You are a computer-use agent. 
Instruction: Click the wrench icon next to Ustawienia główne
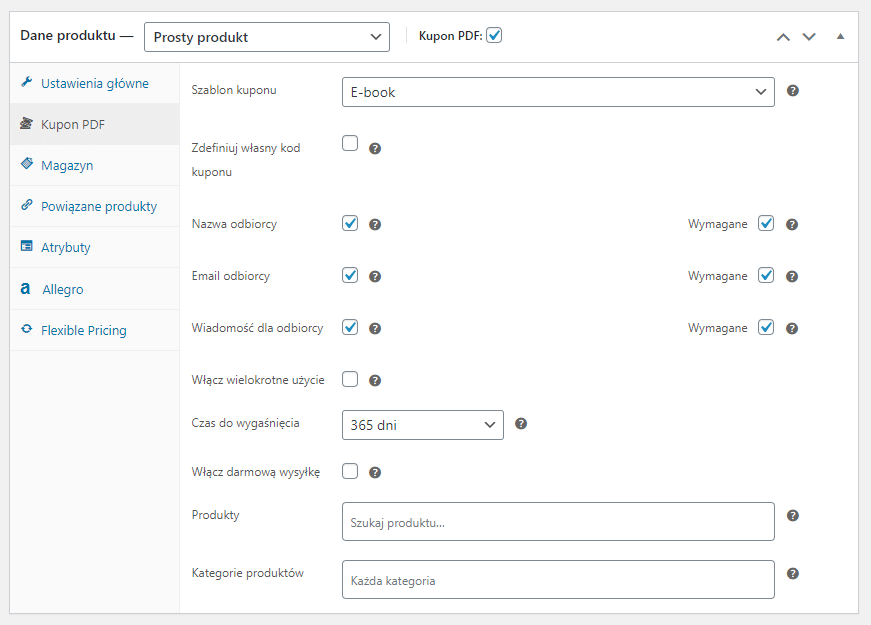click(28, 84)
